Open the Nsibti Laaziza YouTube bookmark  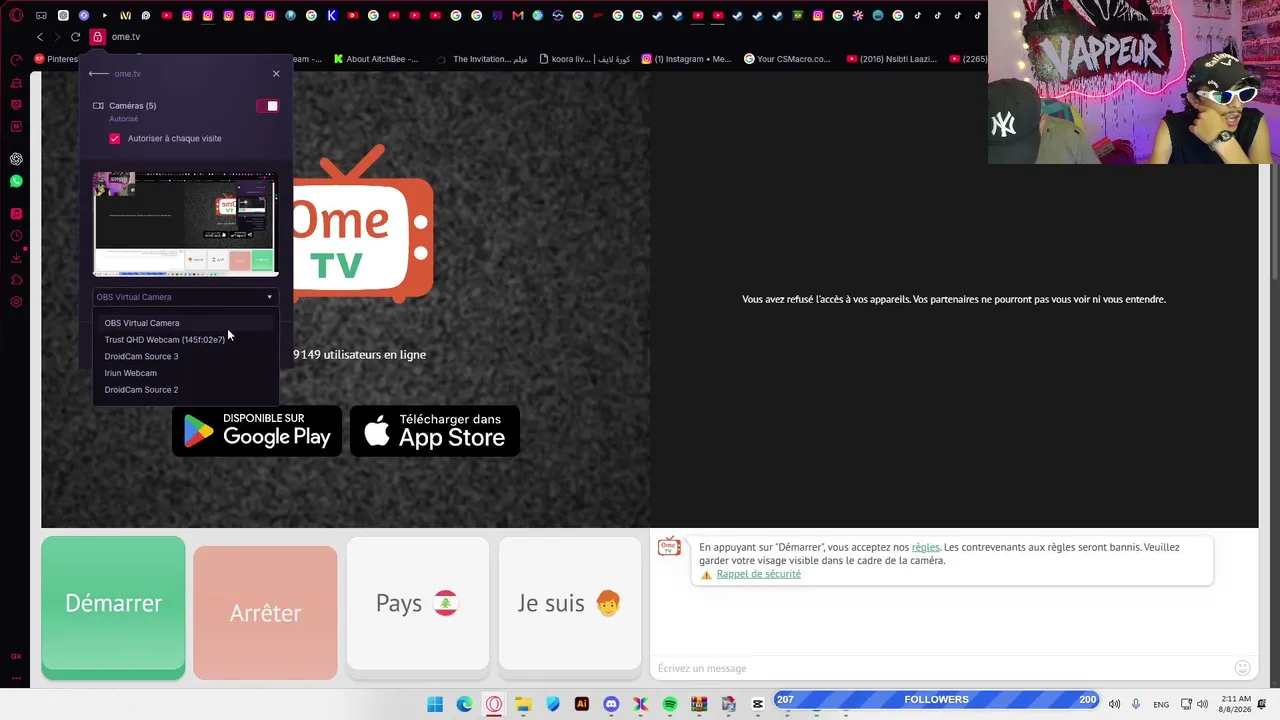click(x=892, y=59)
